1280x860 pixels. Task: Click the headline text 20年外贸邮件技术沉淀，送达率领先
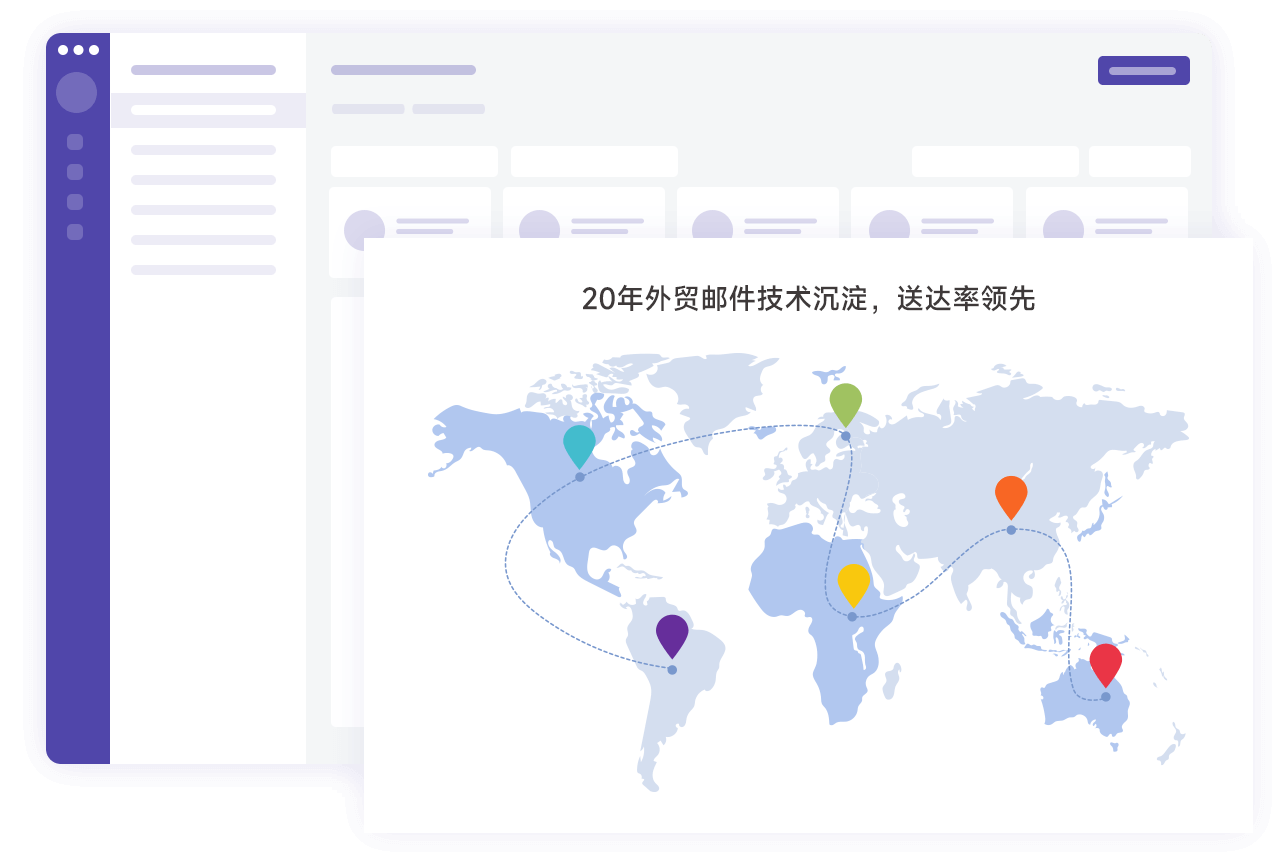808,298
